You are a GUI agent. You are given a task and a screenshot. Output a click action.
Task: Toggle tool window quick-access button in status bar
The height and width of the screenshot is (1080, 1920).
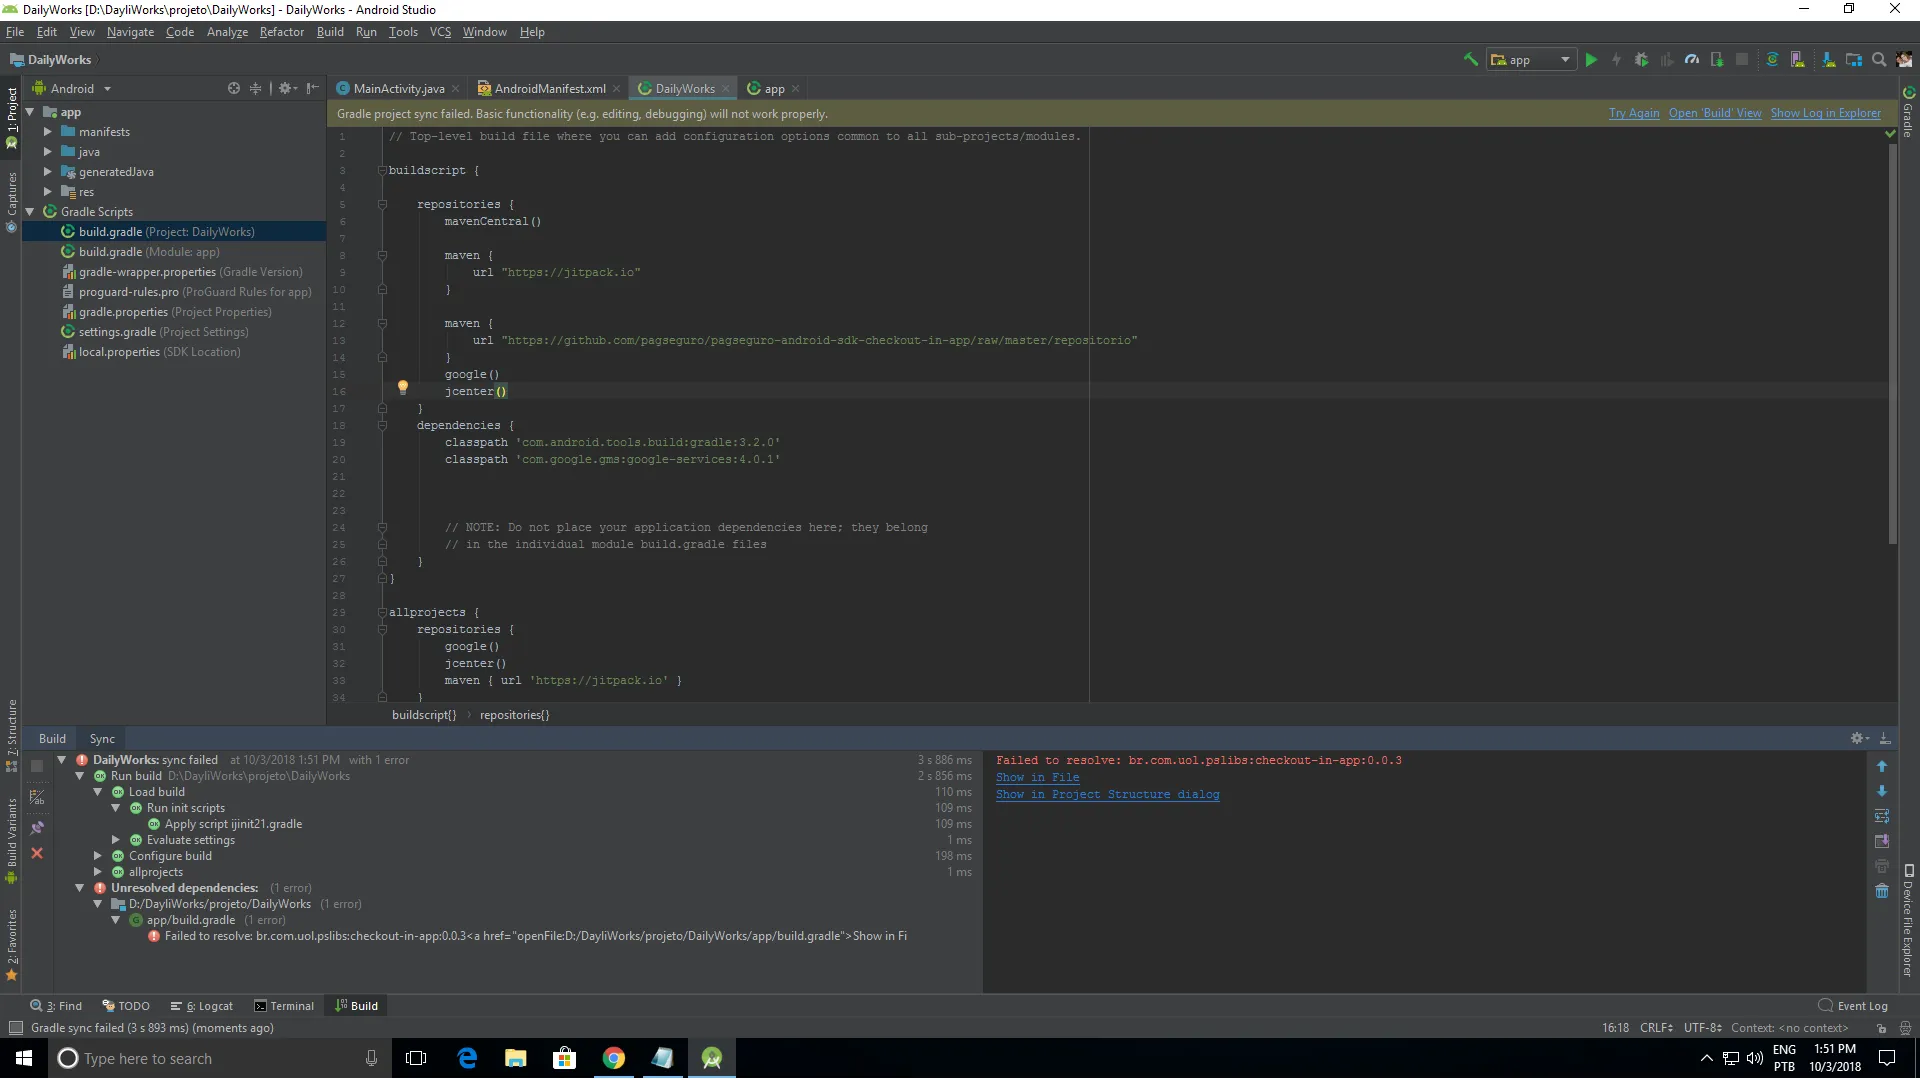(15, 1028)
